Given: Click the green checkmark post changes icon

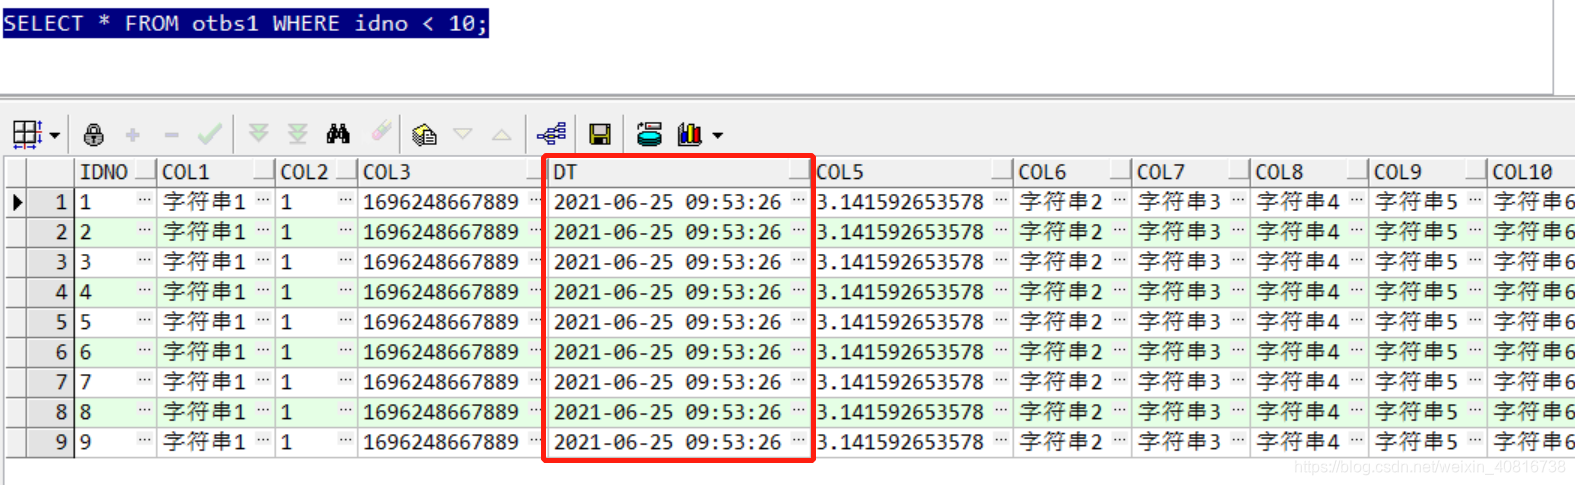Looking at the screenshot, I should click(x=210, y=134).
